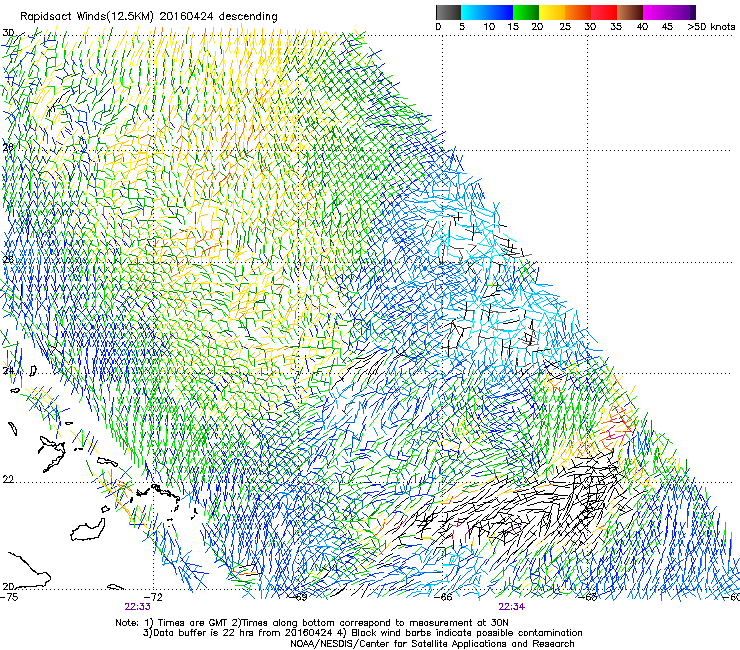
Task: Click the yellow 20–25 knots legend segment
Action: [552, 12]
